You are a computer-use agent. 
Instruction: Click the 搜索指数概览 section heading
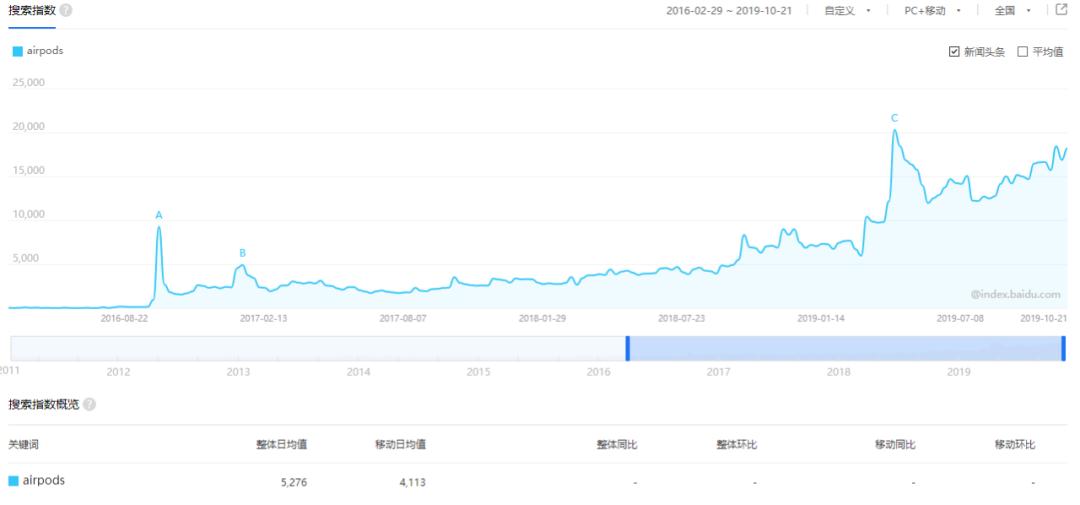[44, 404]
